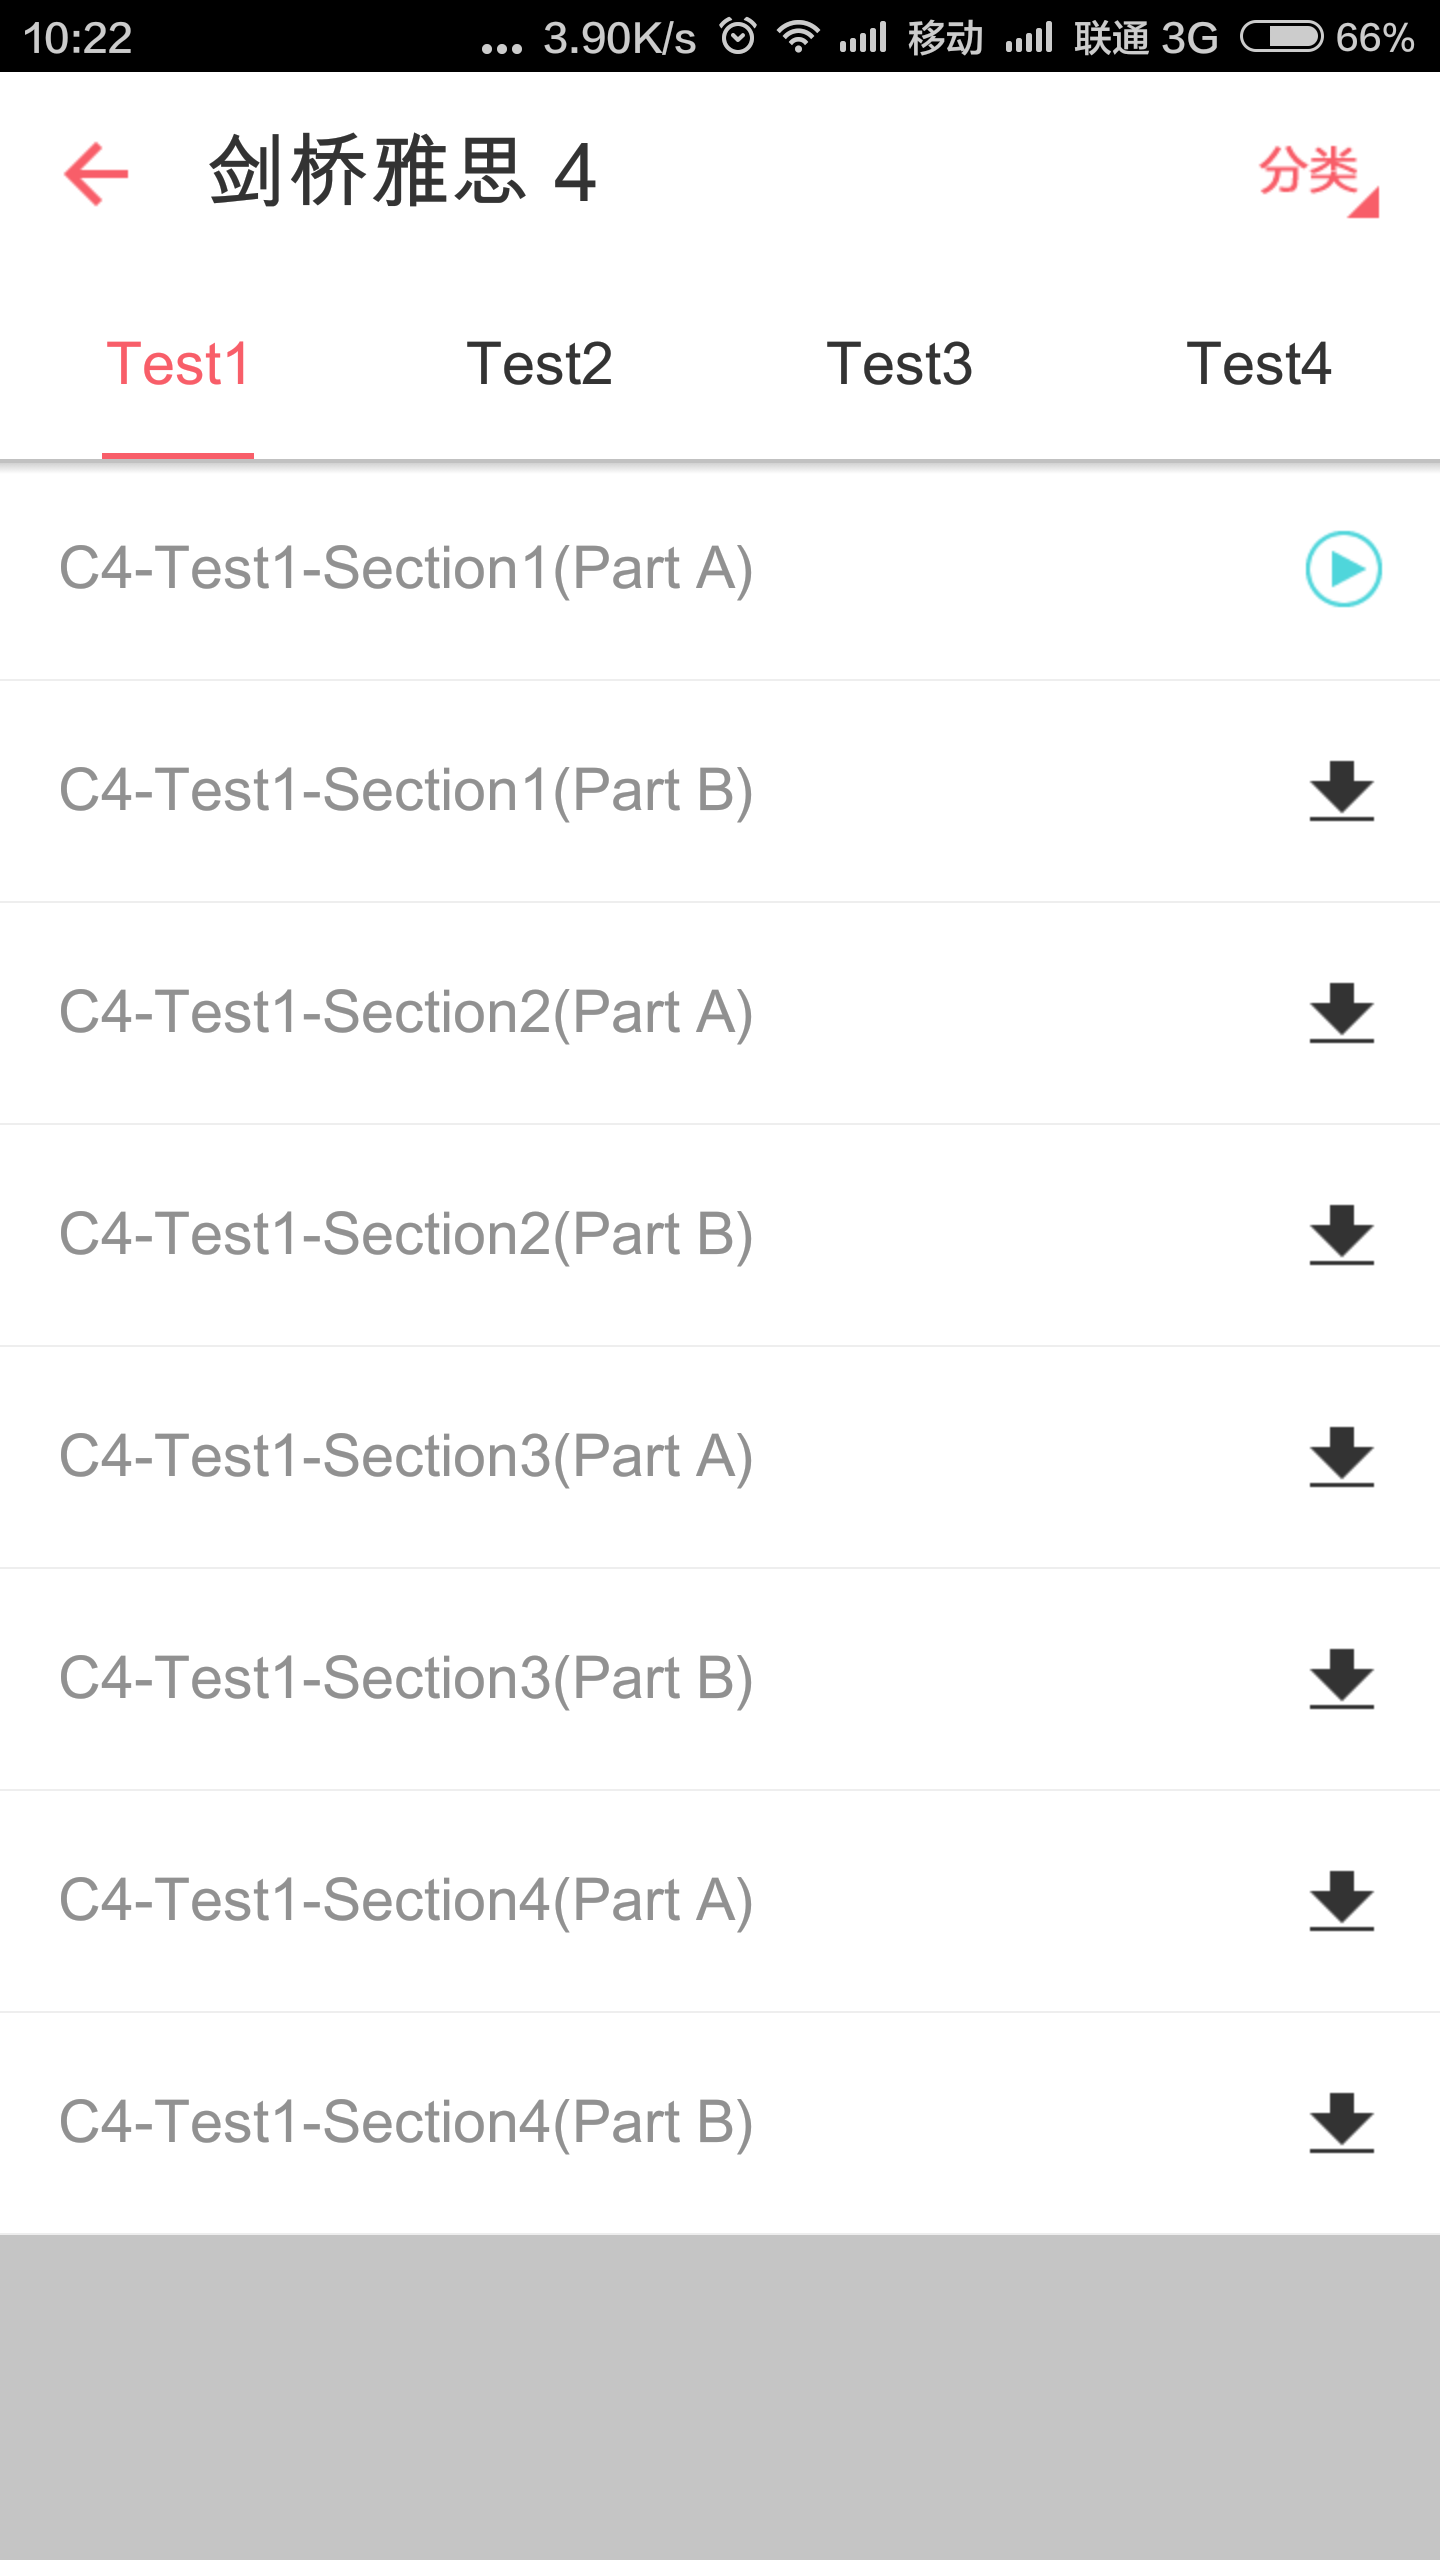Select the C4-Test1-Section3(Part B) title
Screen dimensions: 1440x2560
405,1679
